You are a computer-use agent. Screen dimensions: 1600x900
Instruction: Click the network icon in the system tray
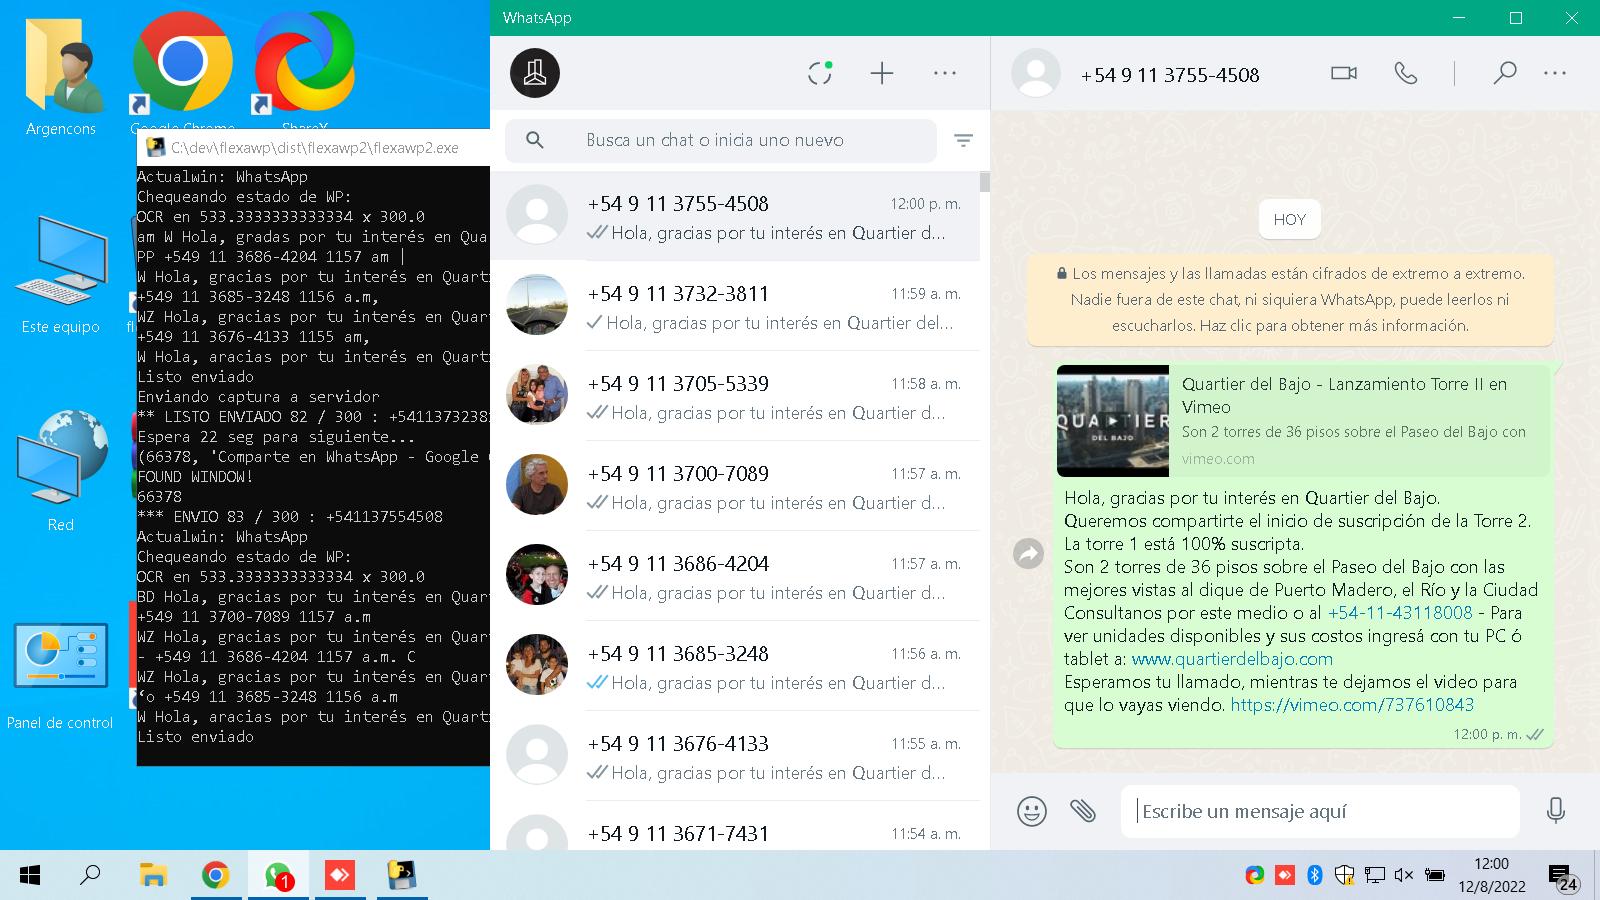pyautogui.click(x=1374, y=875)
